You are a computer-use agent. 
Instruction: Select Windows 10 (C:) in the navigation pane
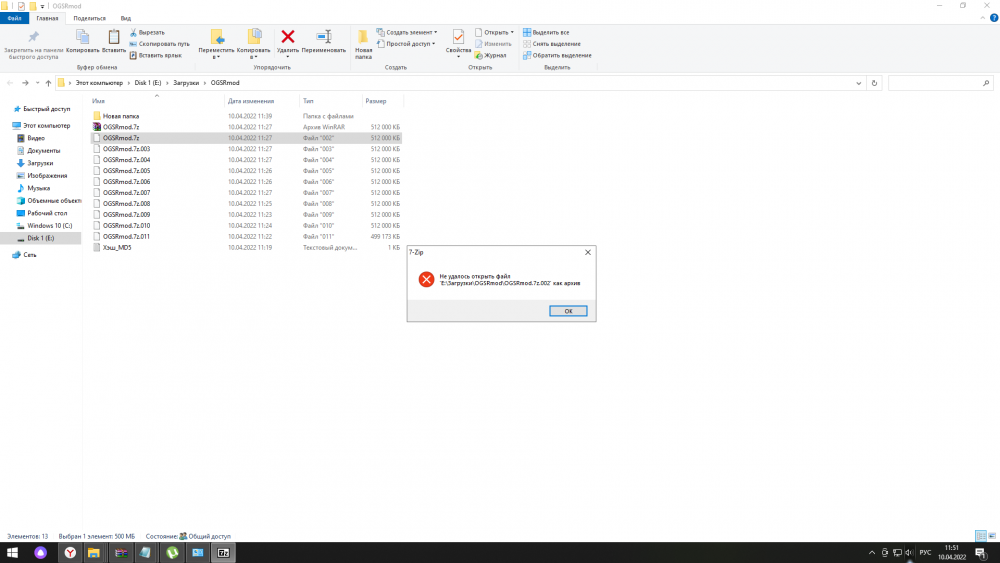[49, 225]
